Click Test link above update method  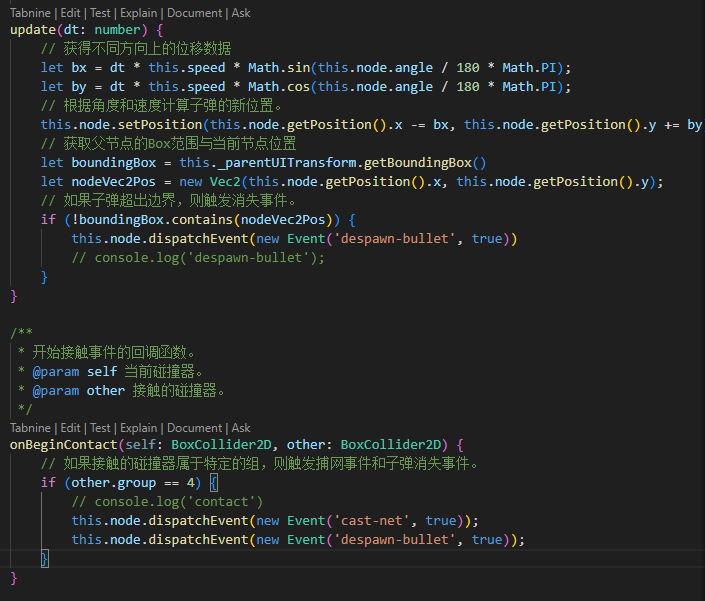click(x=100, y=13)
